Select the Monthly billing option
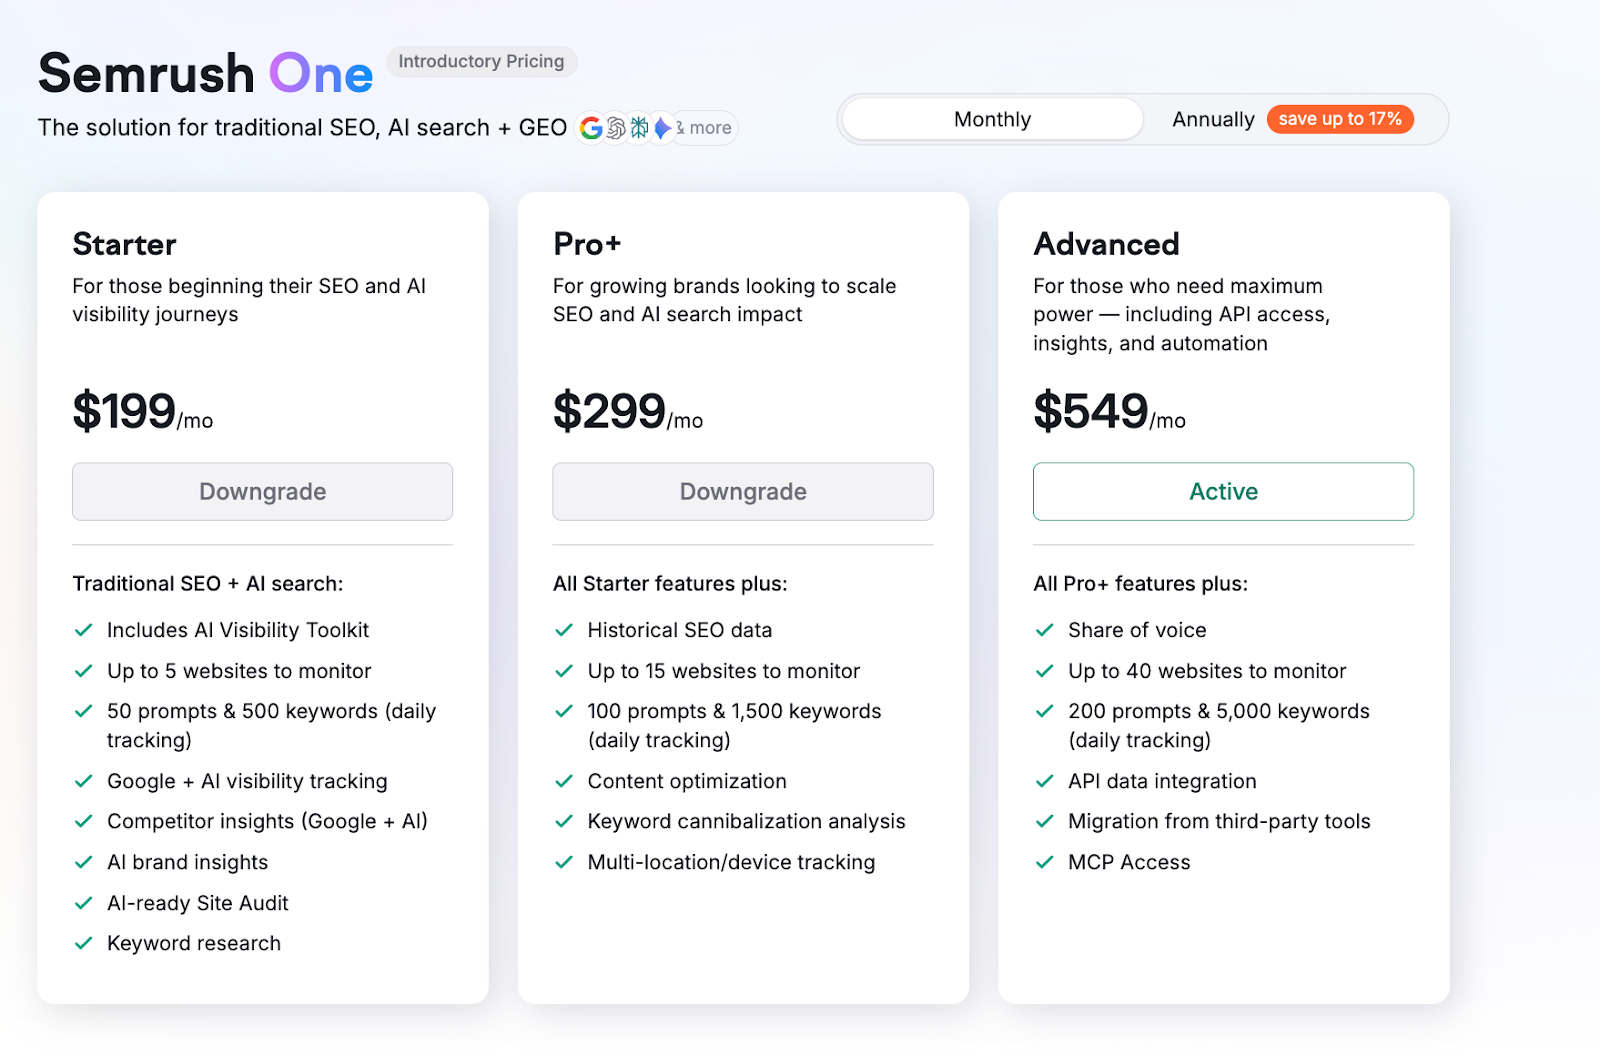The height and width of the screenshot is (1056, 1600). coord(991,119)
